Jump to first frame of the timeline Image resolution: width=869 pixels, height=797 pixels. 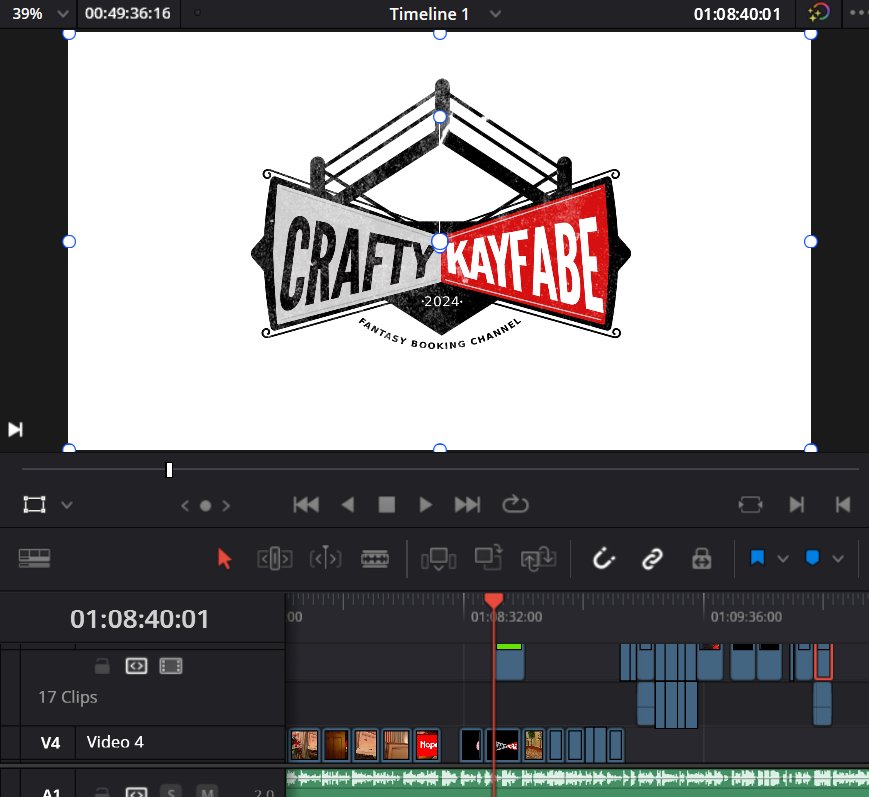[x=306, y=505]
